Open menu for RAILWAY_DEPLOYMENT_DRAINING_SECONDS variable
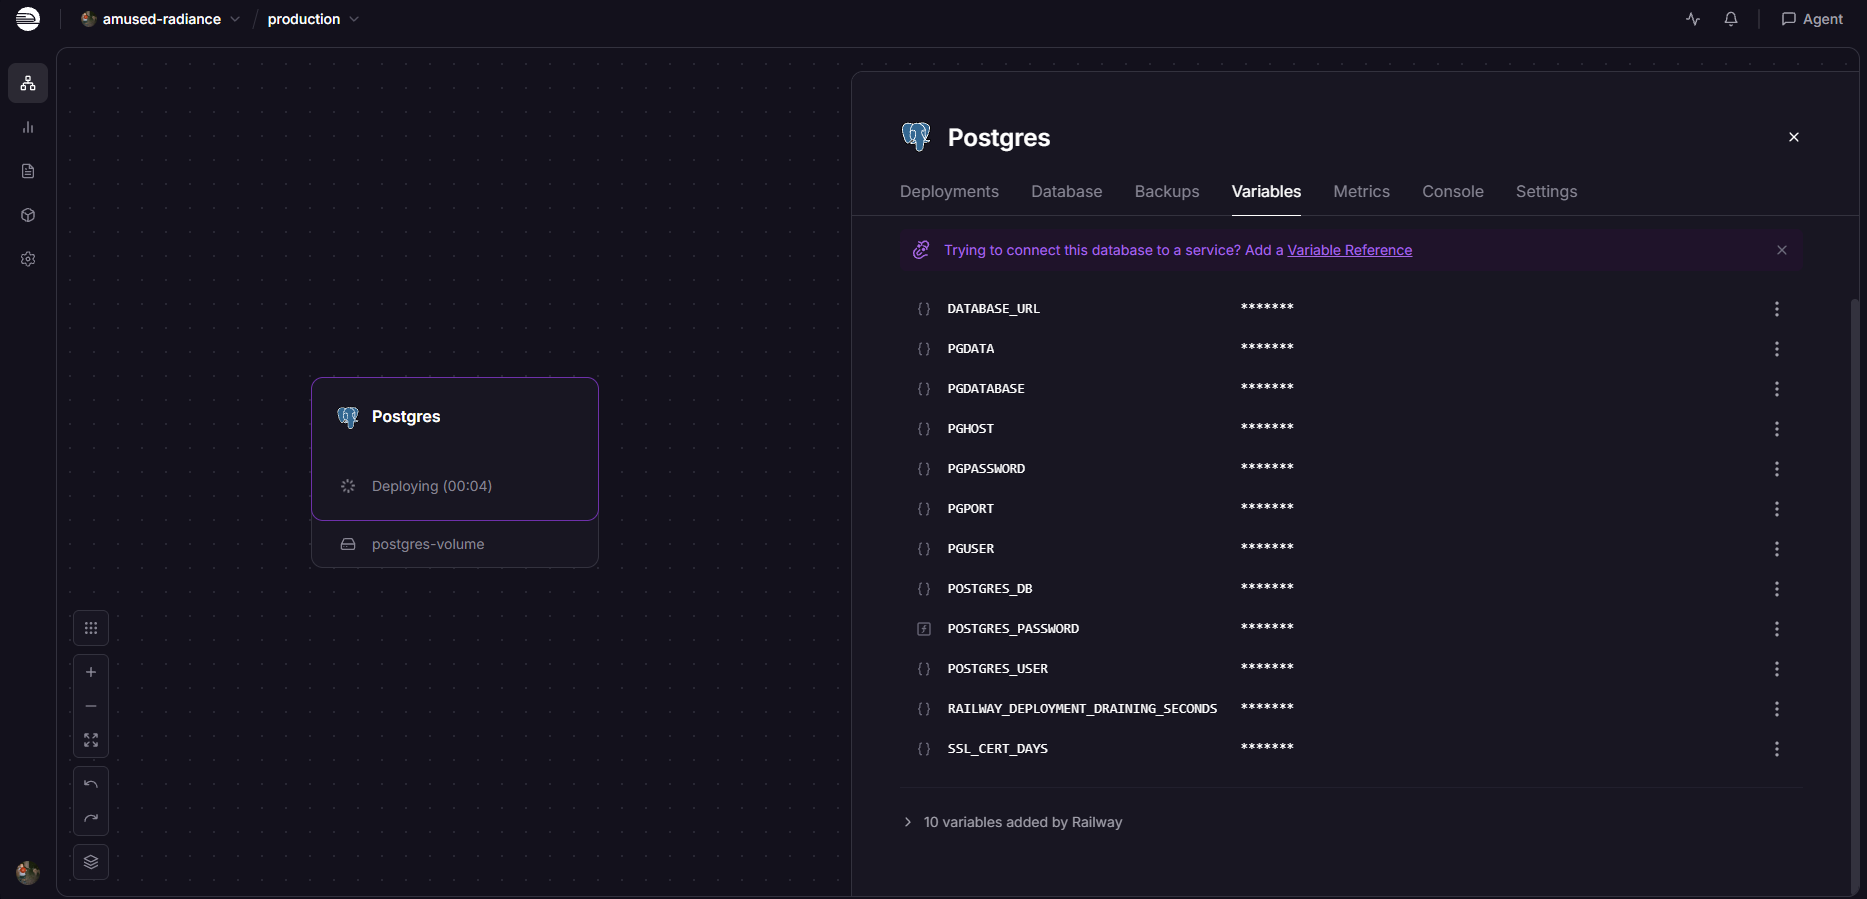The image size is (1867, 899). point(1777,709)
